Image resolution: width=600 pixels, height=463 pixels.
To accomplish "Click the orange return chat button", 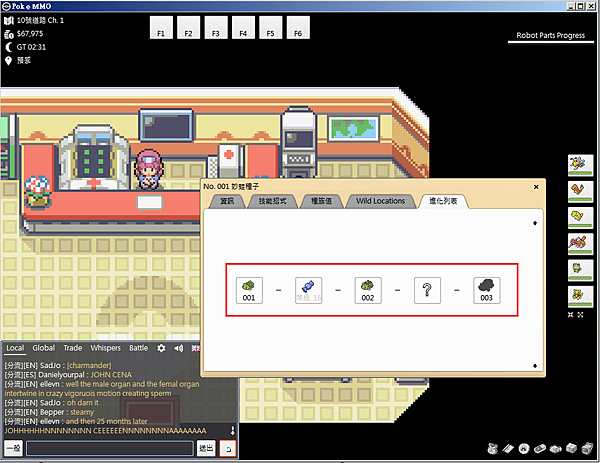I will pos(228,448).
